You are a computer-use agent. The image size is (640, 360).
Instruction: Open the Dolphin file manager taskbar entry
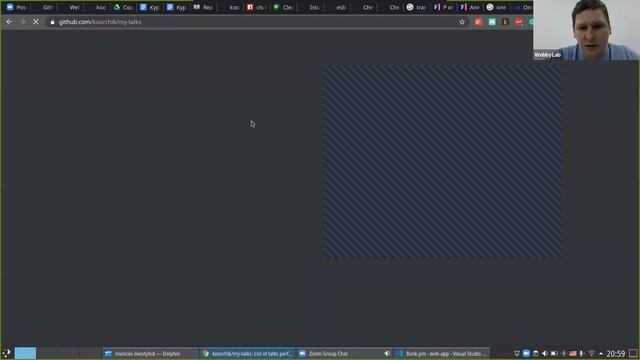pyautogui.click(x=149, y=353)
